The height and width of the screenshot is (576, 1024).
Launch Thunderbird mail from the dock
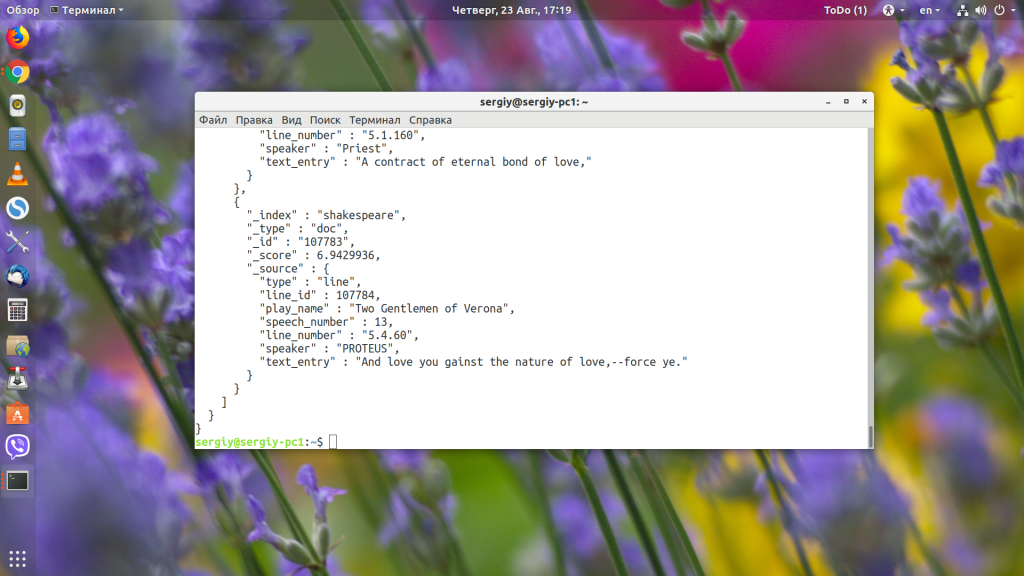(x=18, y=276)
